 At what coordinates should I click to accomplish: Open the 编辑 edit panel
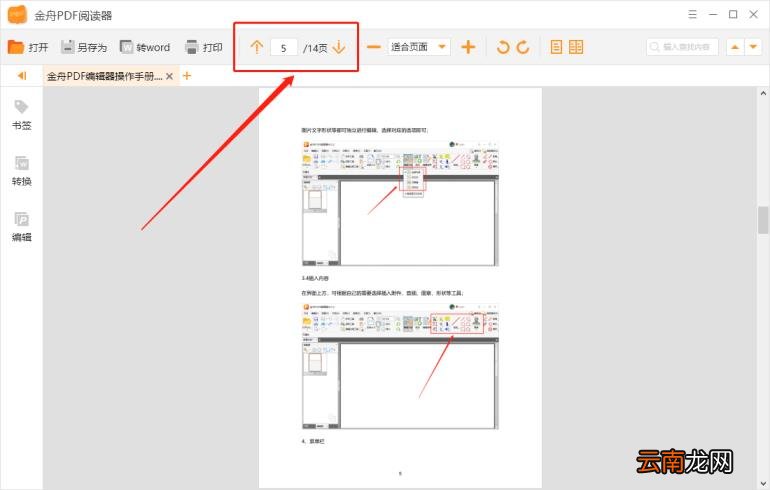click(x=22, y=227)
